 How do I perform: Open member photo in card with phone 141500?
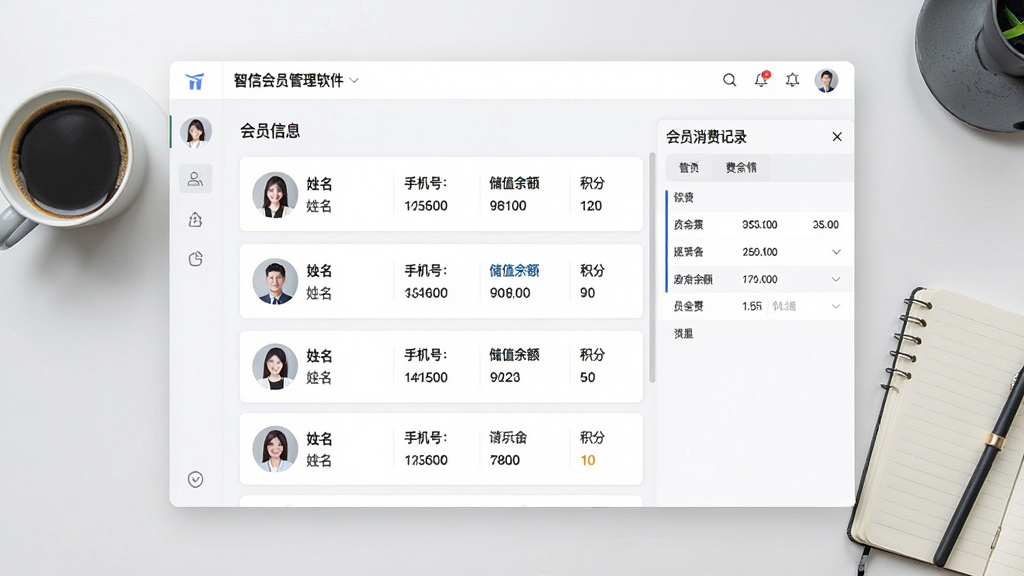(x=275, y=366)
